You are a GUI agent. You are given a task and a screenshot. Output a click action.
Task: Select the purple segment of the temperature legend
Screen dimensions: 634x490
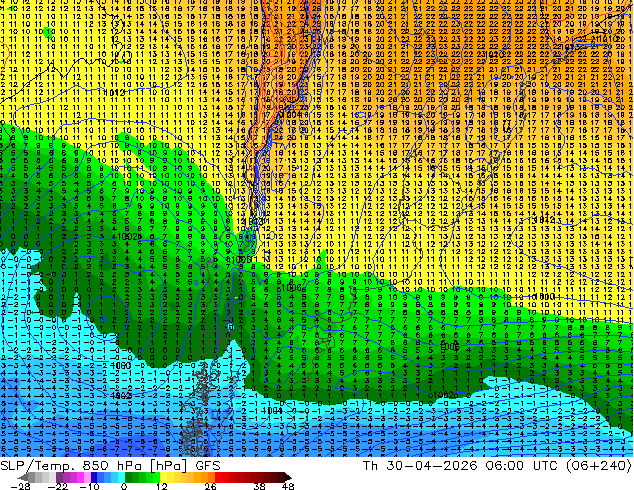coord(73,477)
